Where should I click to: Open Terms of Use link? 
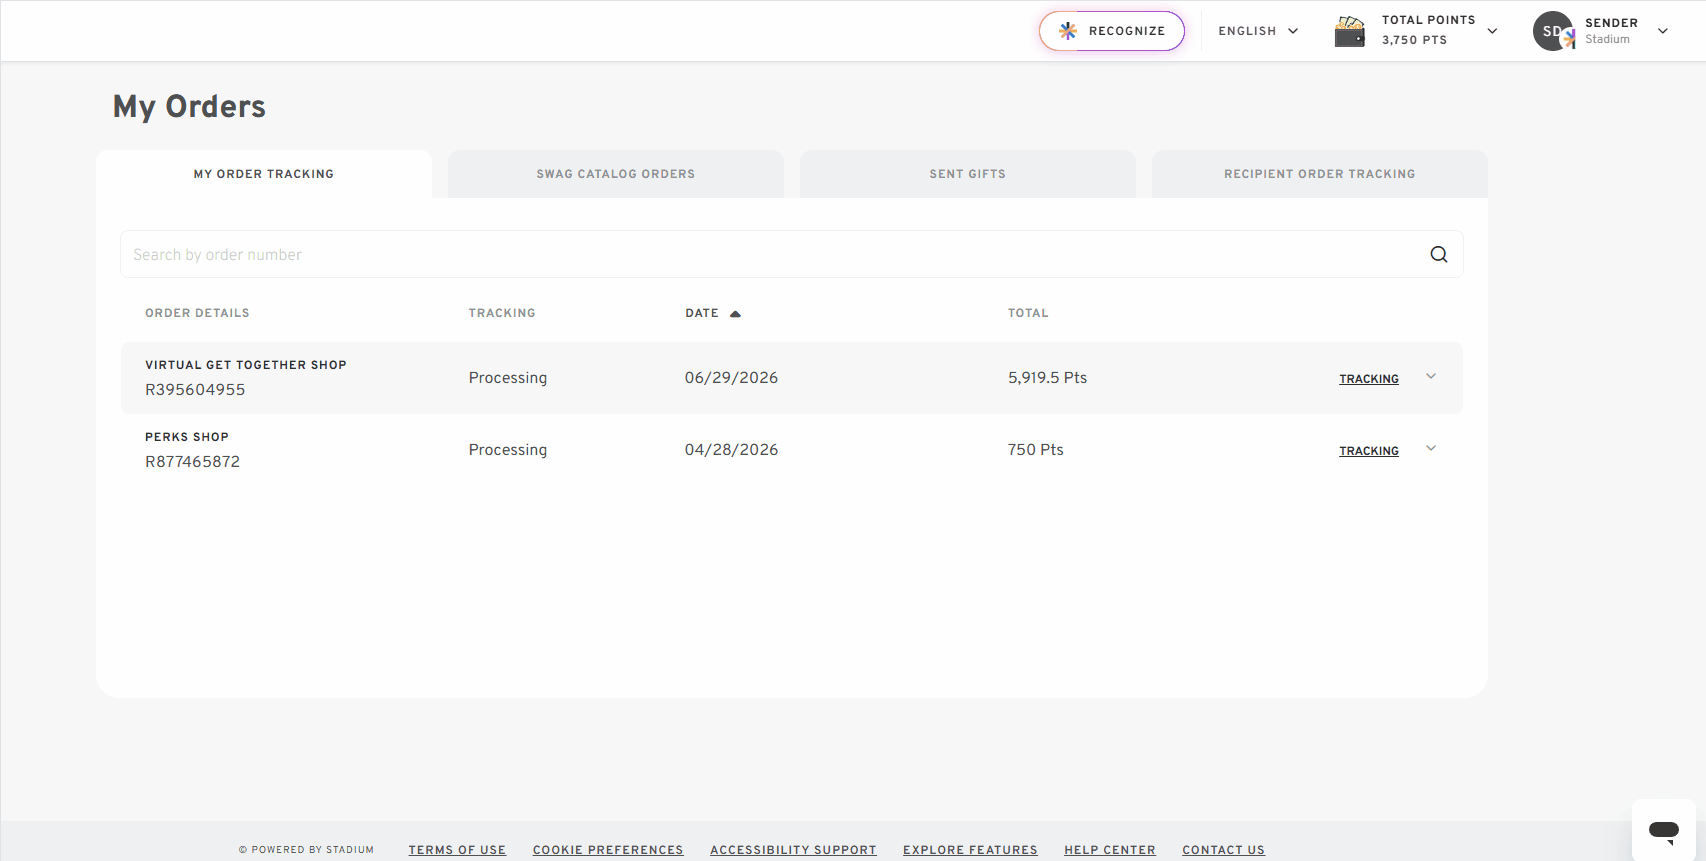tap(457, 850)
